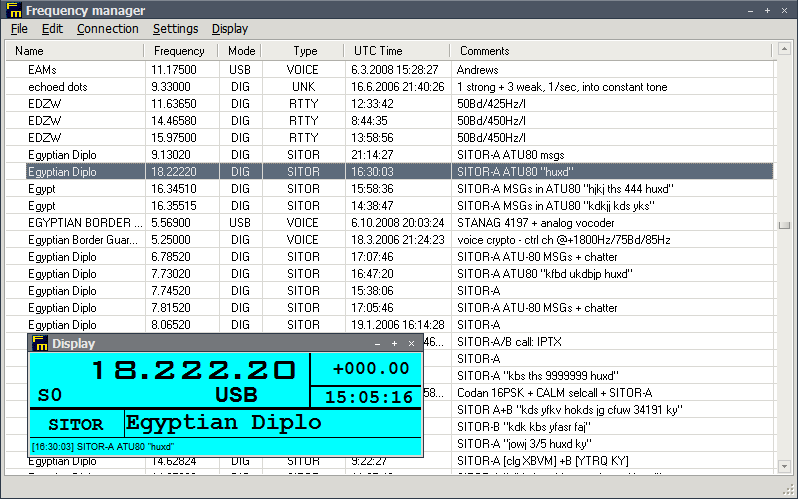Sort list by Frequency column header
The image size is (798, 499).
coord(180,50)
